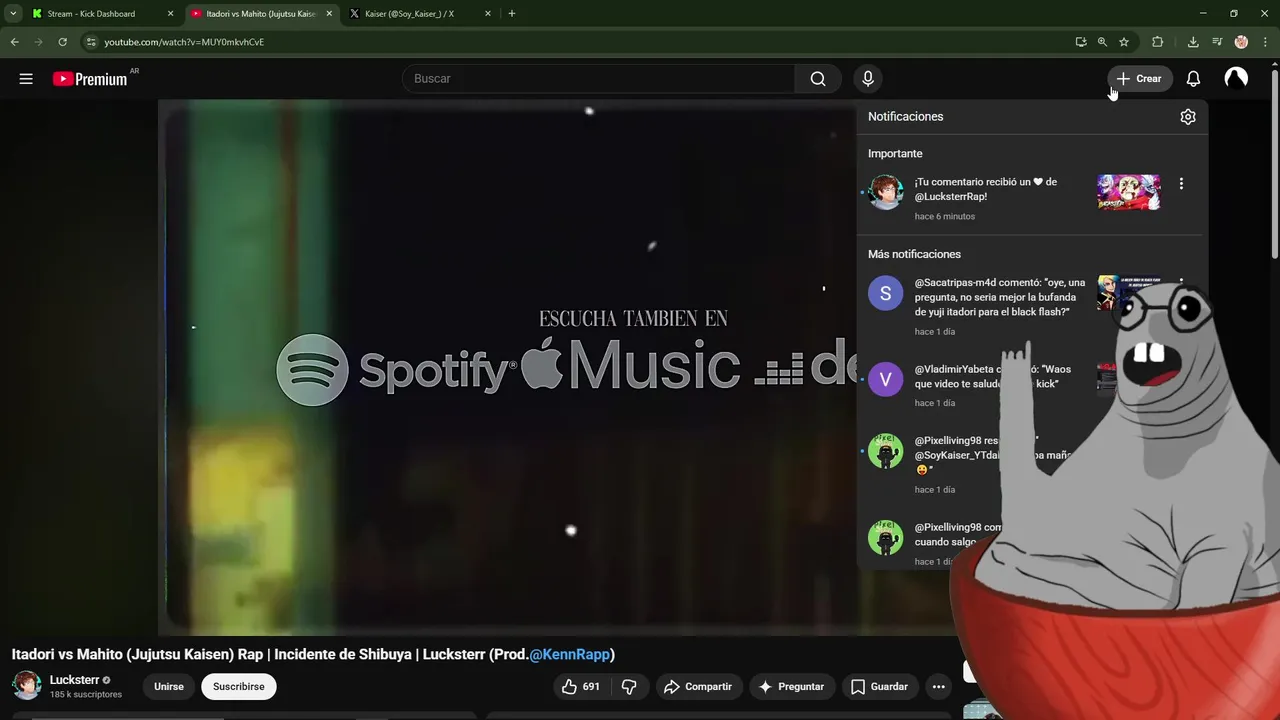Viewport: 1280px width, 720px height.
Task: Open notification settings gear
Action: (x=1188, y=117)
